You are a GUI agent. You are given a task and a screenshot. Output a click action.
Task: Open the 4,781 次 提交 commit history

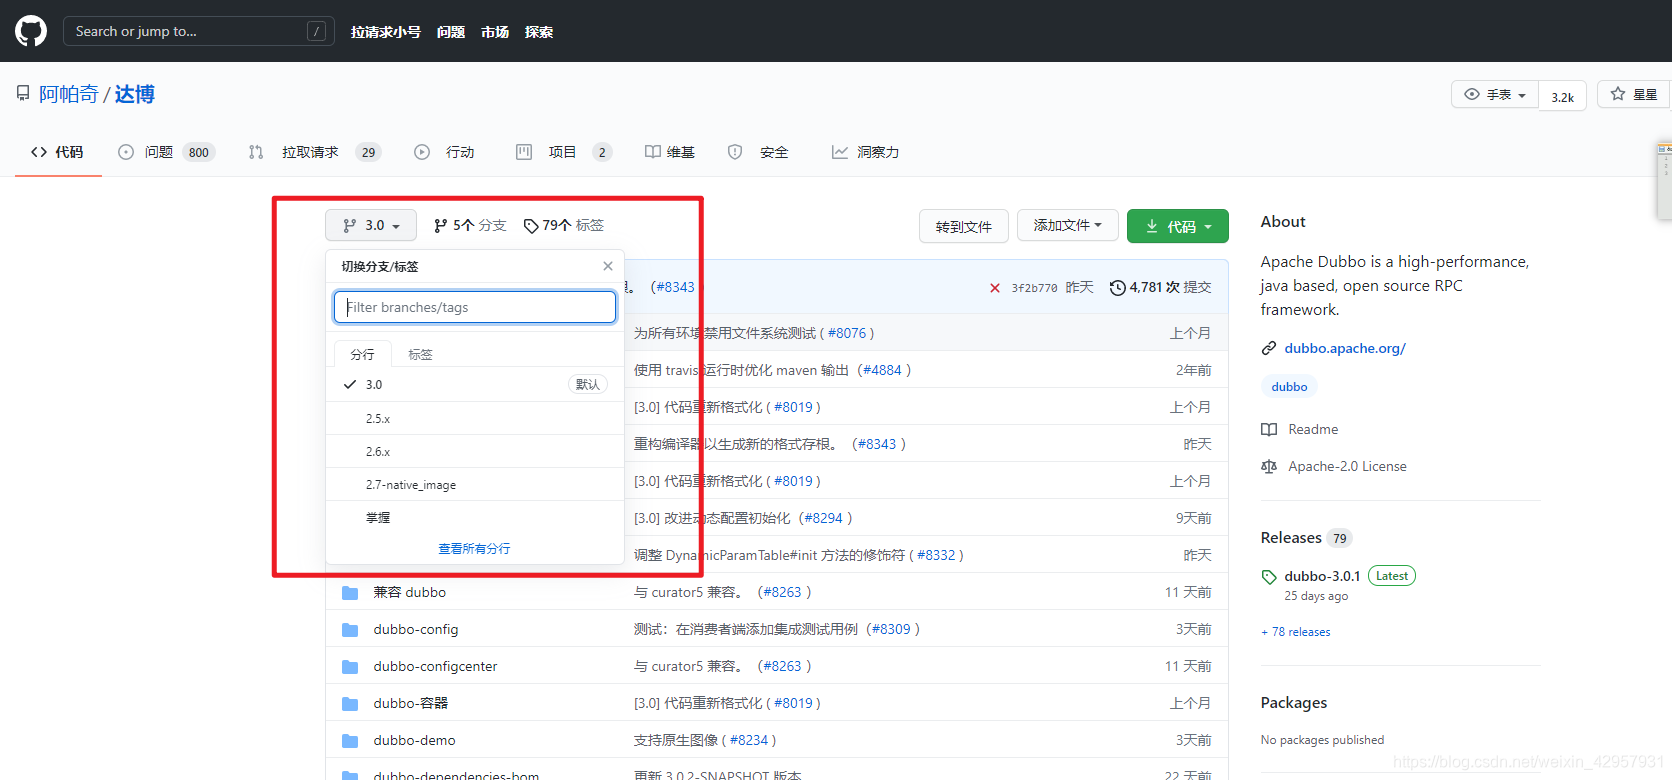click(1160, 287)
